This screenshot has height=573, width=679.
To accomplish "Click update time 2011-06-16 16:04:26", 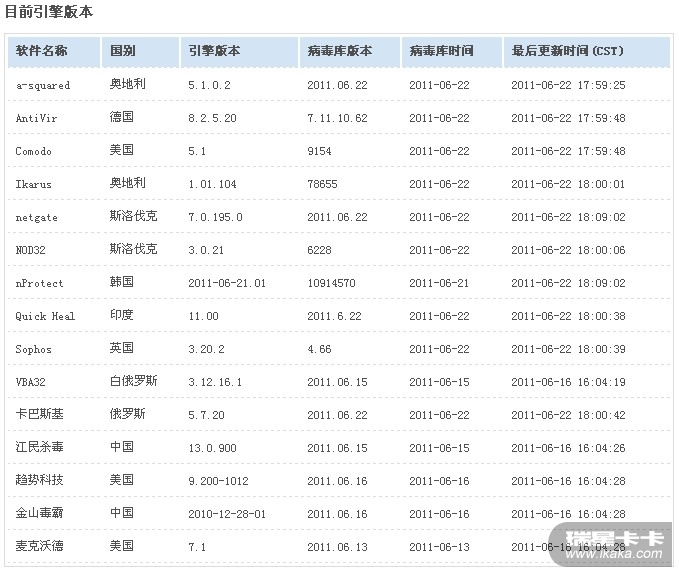I will point(568,448).
